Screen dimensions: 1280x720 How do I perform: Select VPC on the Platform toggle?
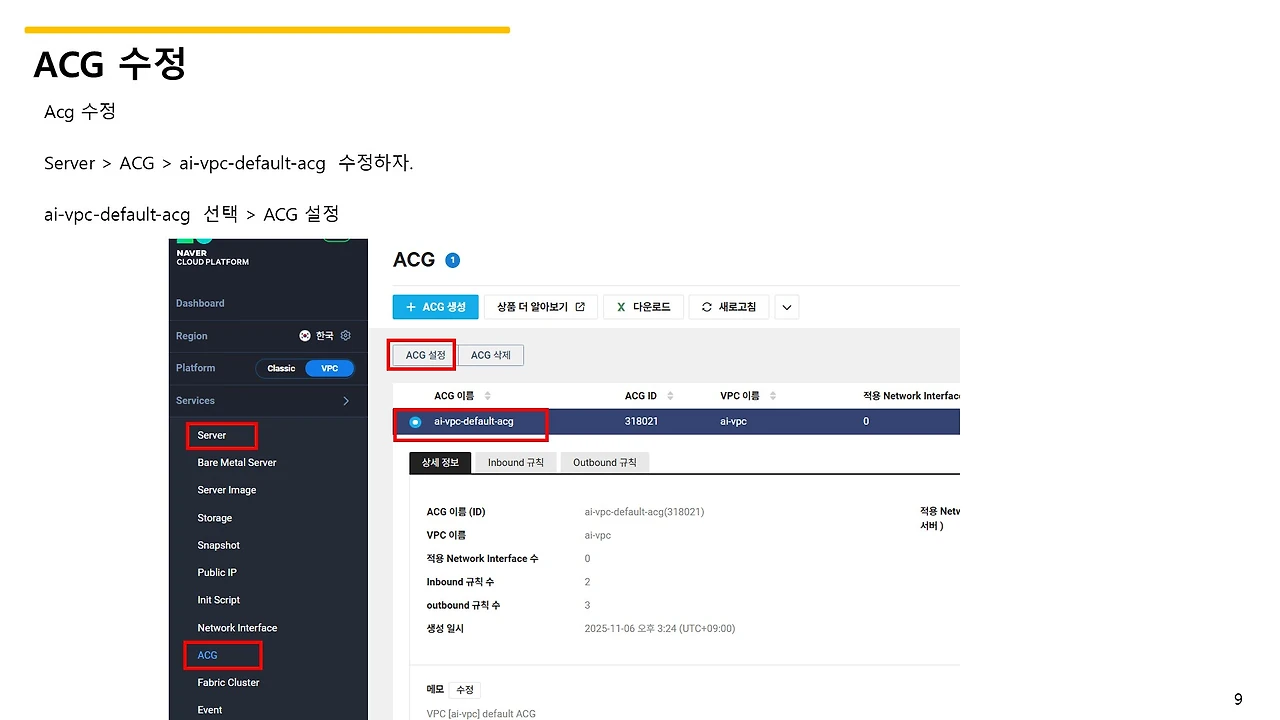click(330, 369)
